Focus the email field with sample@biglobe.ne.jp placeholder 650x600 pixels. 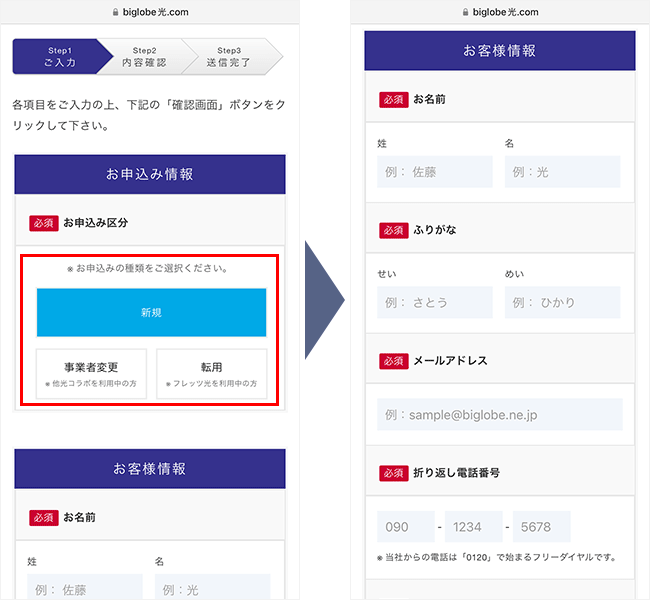tap(500, 415)
